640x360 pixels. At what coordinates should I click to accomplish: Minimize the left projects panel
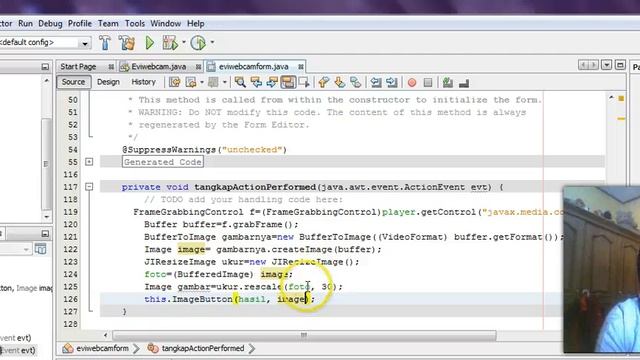click(x=45, y=67)
